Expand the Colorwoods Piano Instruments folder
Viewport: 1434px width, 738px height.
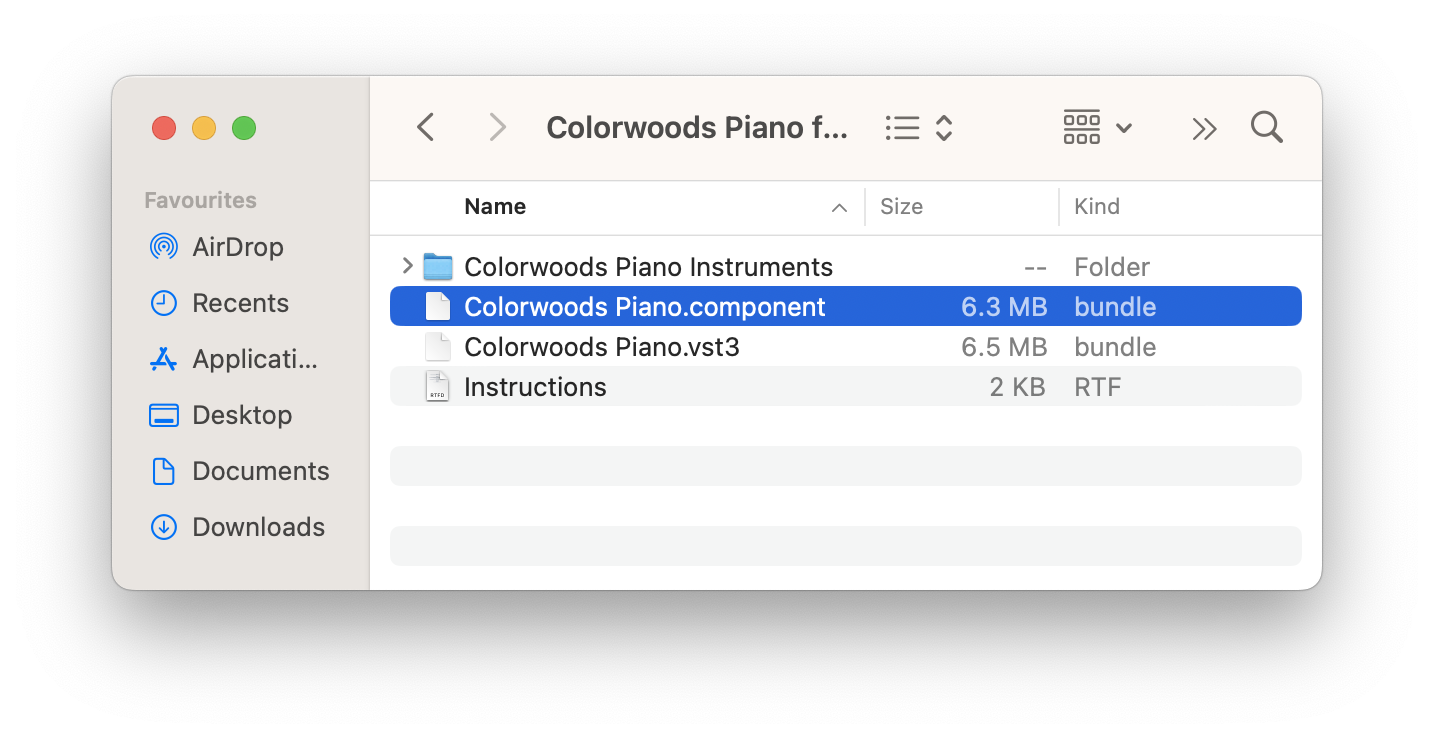pos(407,266)
